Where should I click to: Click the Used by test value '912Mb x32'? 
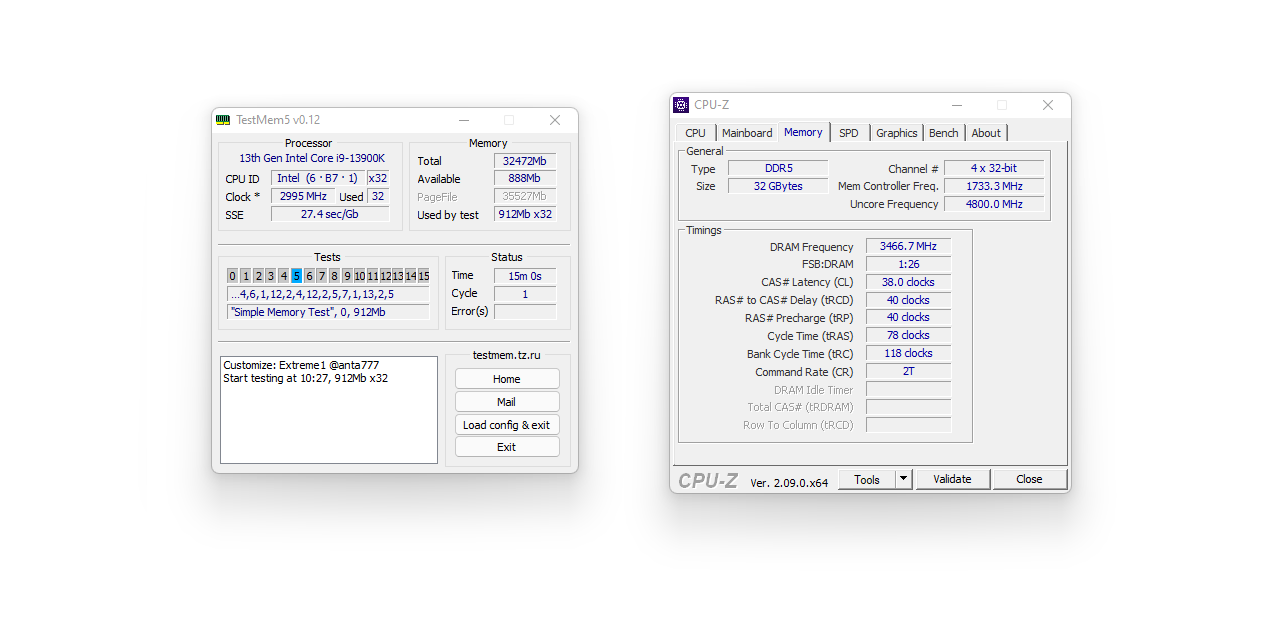pyautogui.click(x=525, y=215)
